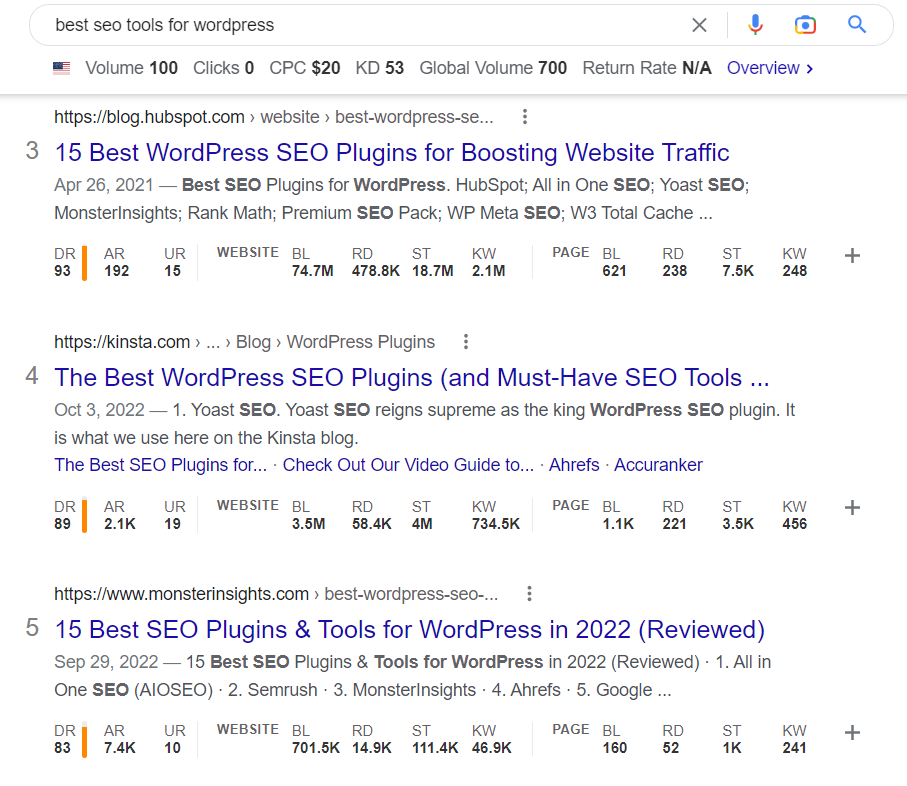This screenshot has width=907, height=786.
Task: Click the orange DR bar for HubSpot
Action: [x=84, y=263]
